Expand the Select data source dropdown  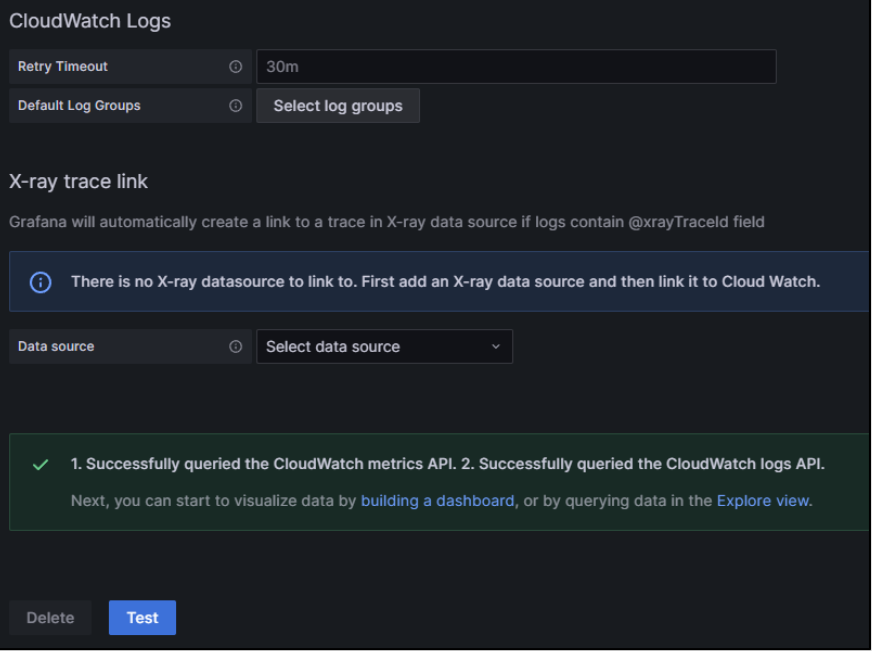coord(384,347)
